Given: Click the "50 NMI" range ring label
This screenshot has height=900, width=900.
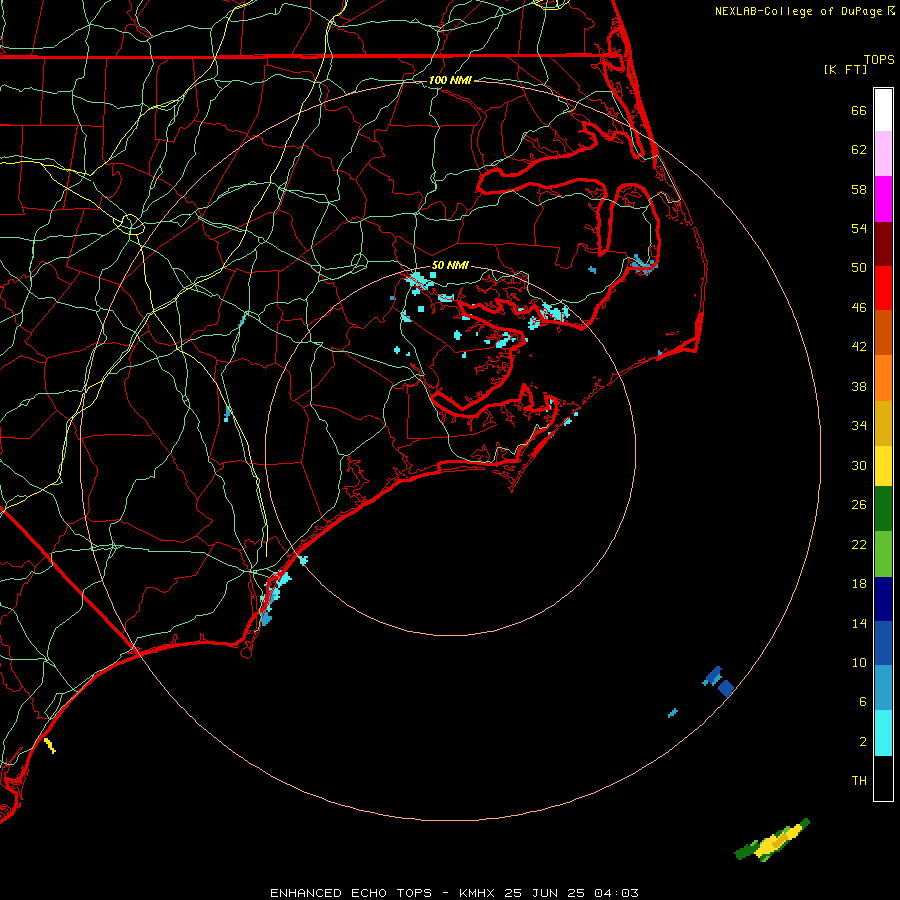Looking at the screenshot, I should (x=450, y=265).
